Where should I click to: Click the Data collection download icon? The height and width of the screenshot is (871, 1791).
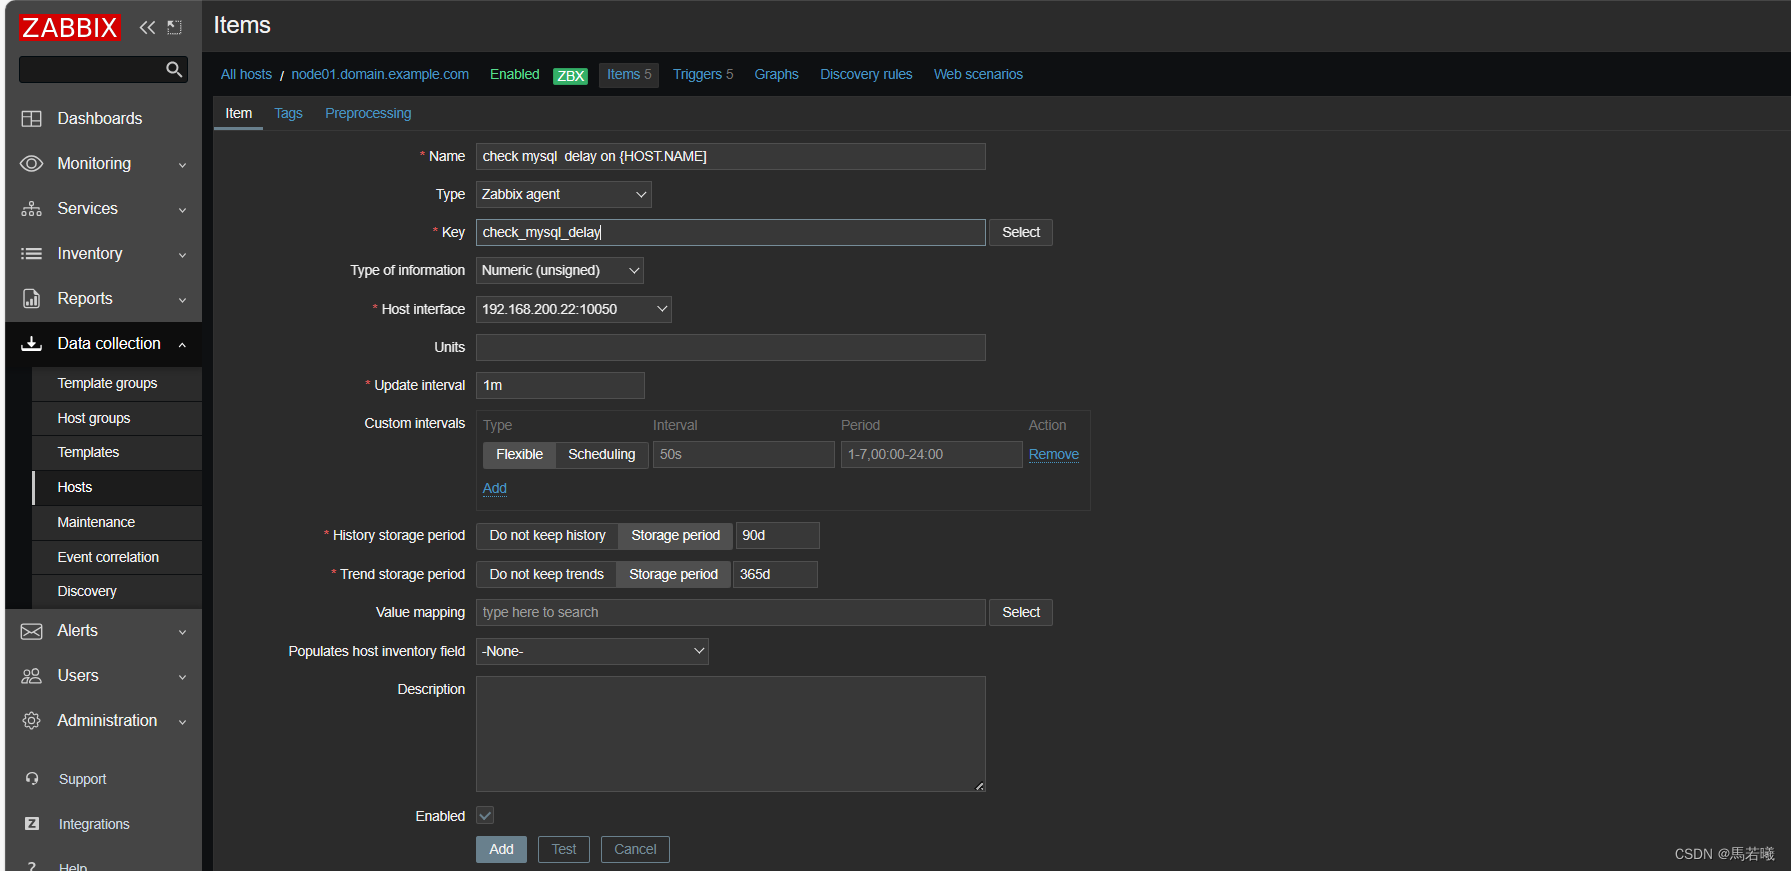click(32, 343)
